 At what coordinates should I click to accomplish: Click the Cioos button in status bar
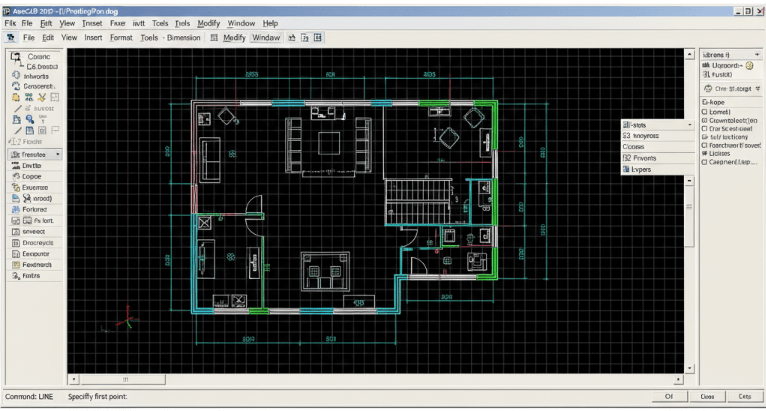[707, 396]
